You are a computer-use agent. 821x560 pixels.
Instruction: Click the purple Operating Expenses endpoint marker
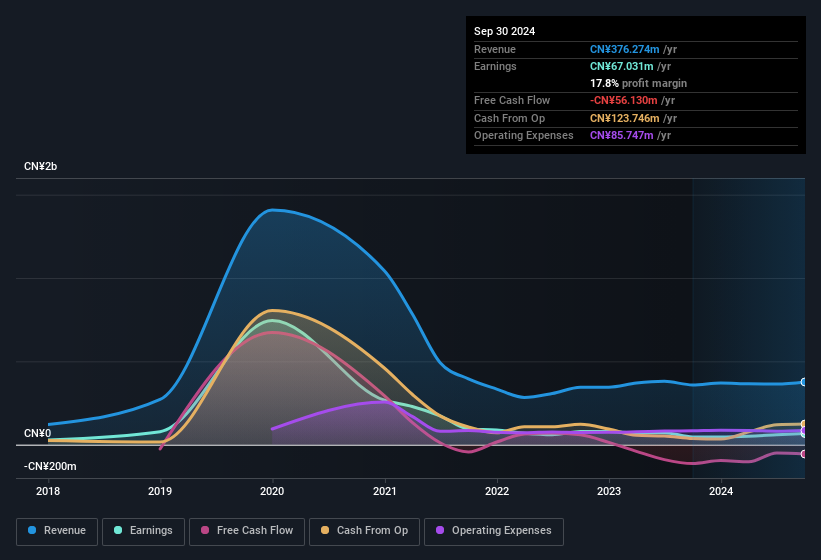804,430
